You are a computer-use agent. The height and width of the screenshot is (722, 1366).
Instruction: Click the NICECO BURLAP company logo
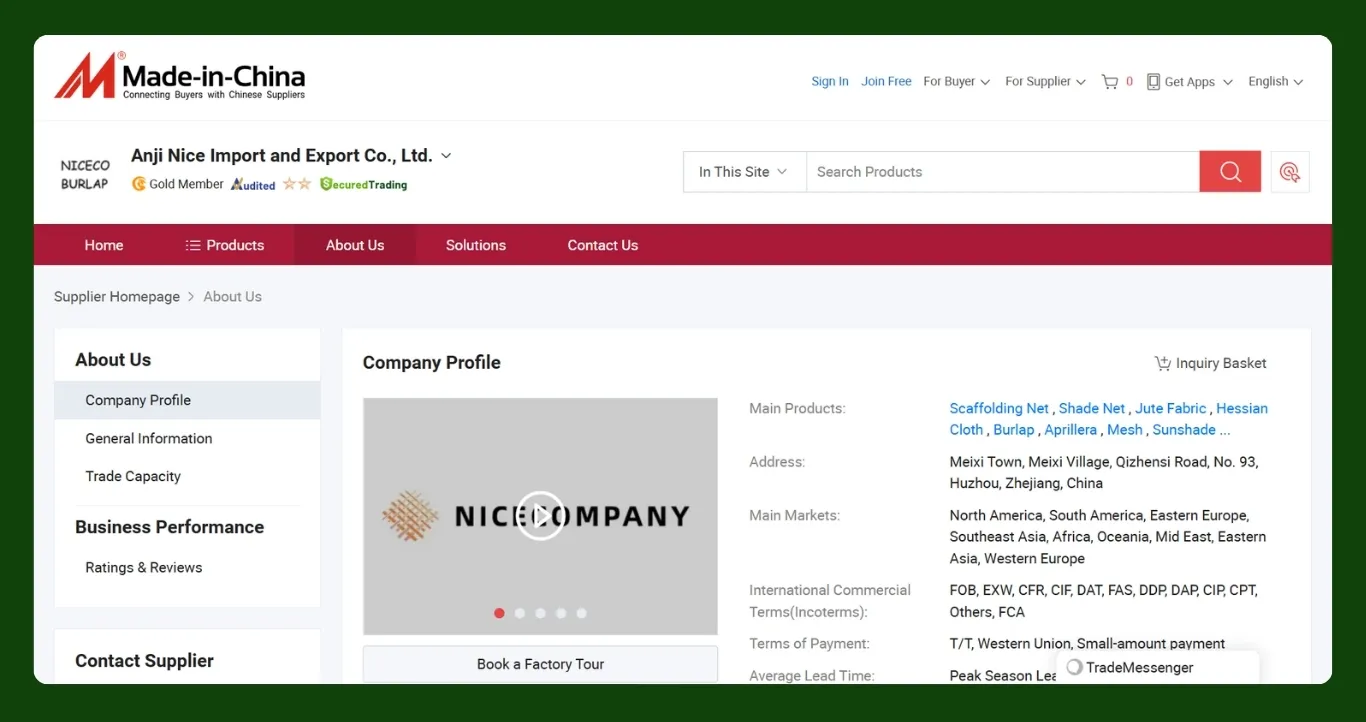pyautogui.click(x=85, y=174)
